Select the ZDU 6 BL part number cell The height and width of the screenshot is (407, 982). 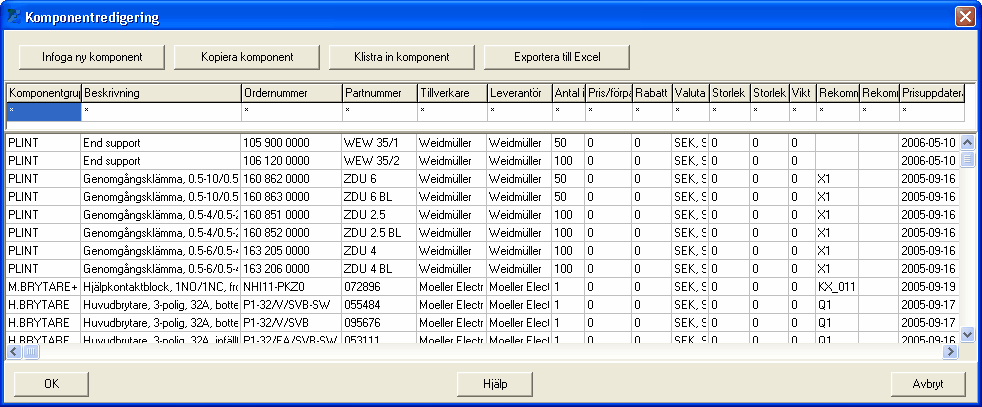pos(380,197)
